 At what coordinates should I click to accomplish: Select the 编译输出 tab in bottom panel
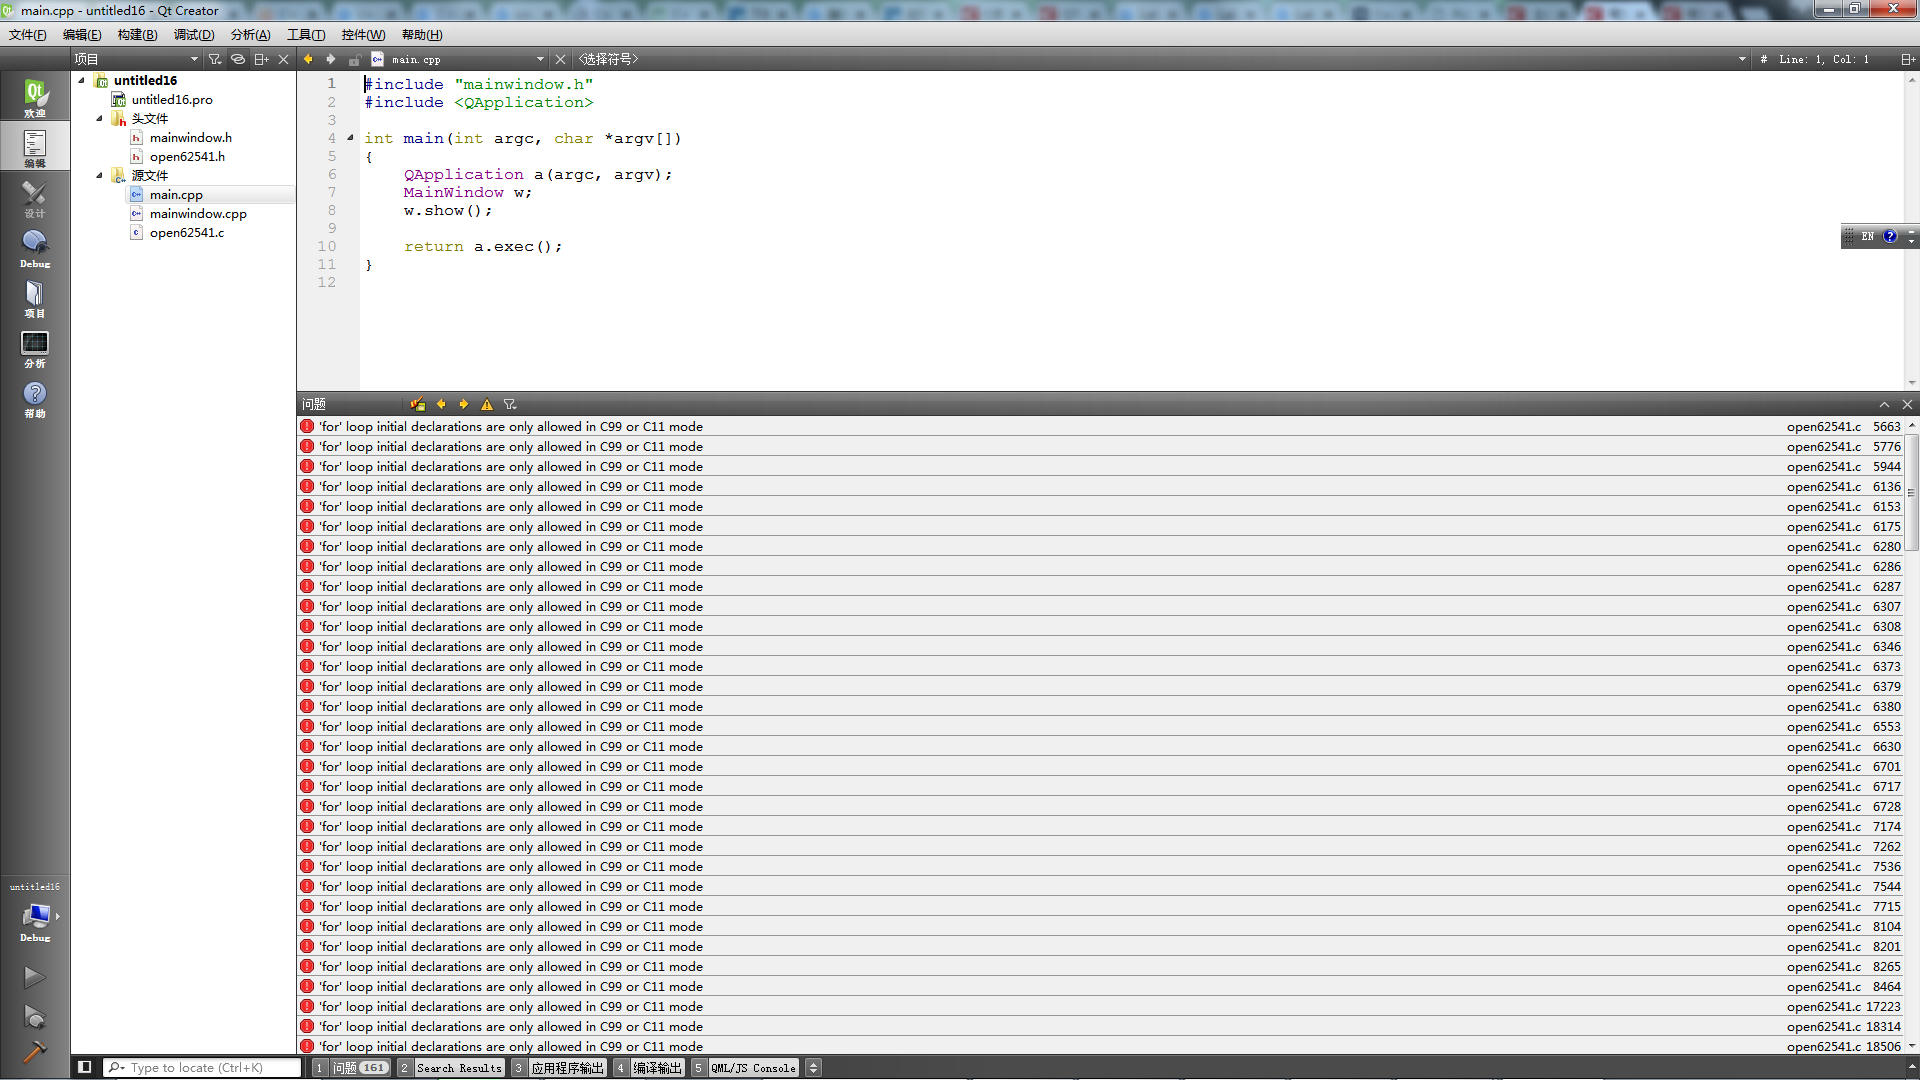(x=657, y=1067)
